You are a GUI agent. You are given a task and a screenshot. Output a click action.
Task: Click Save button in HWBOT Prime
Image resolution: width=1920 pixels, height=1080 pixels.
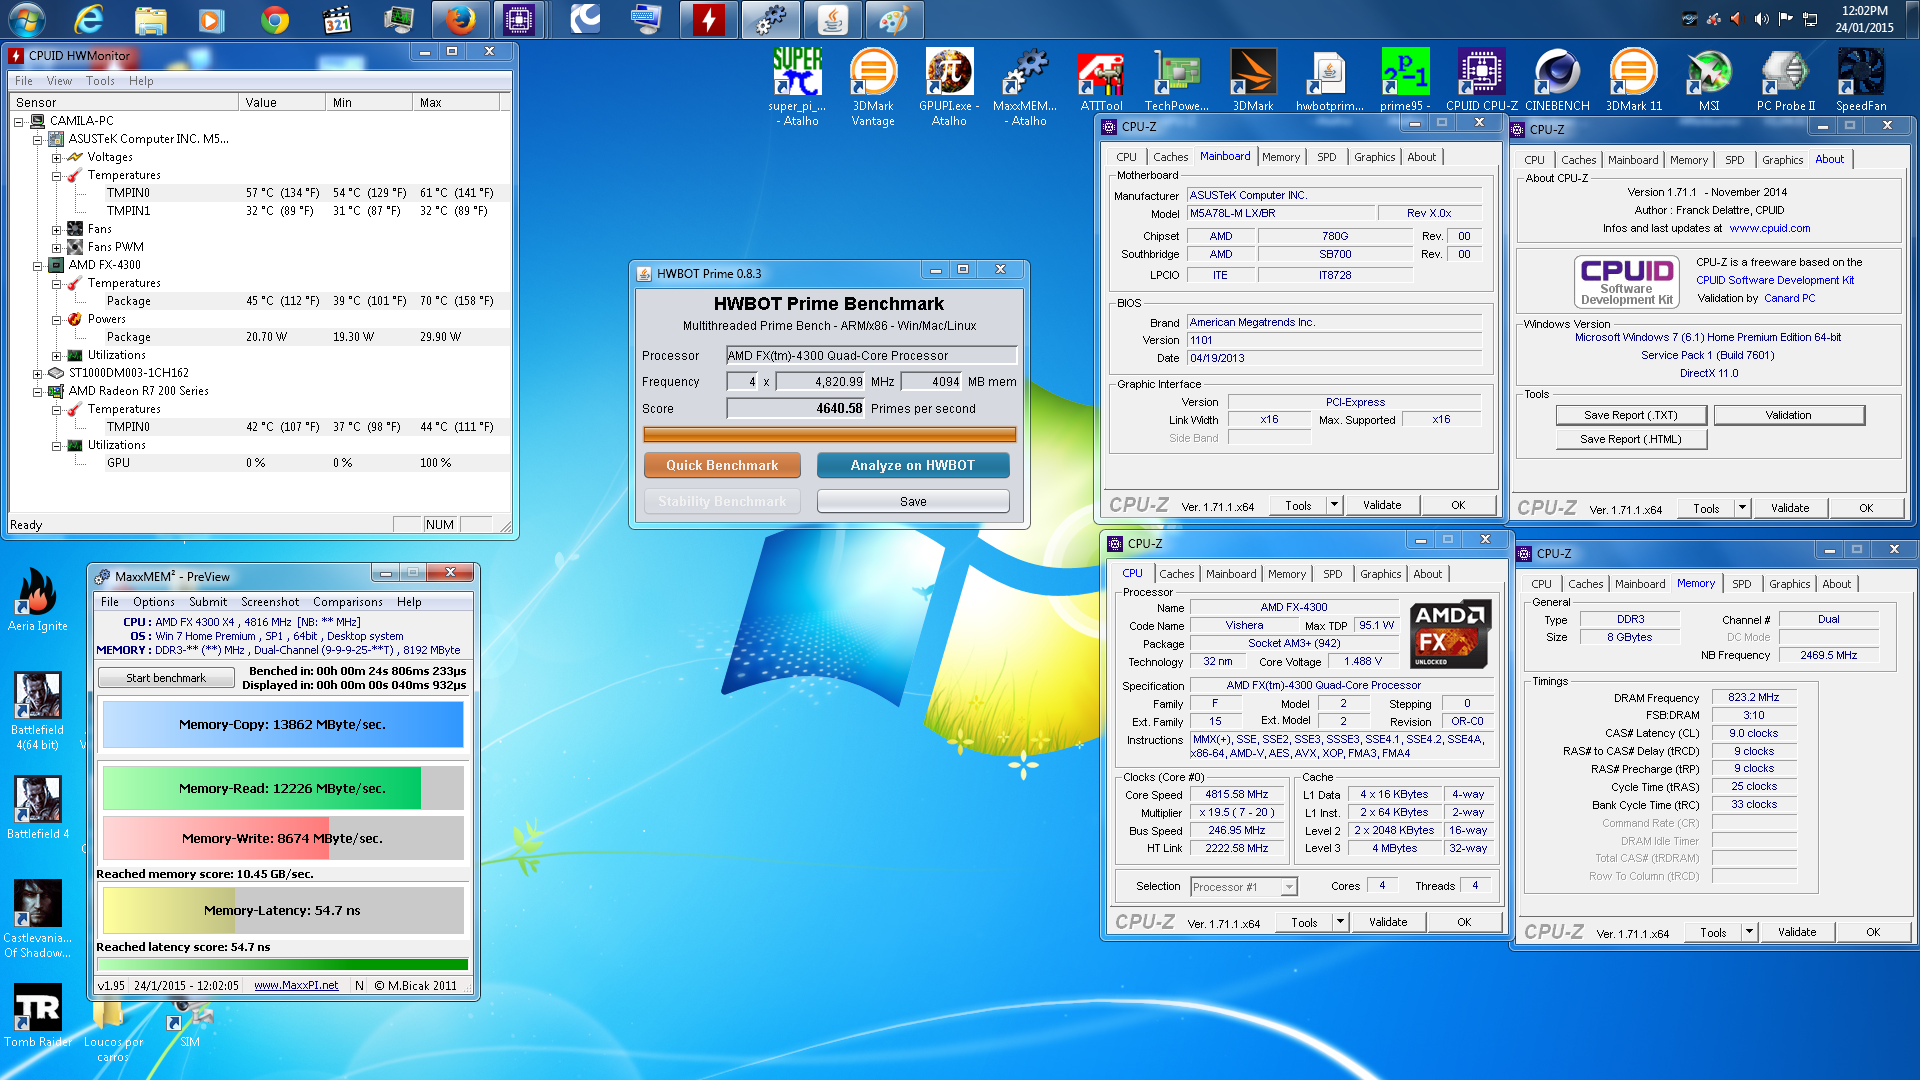(x=913, y=501)
